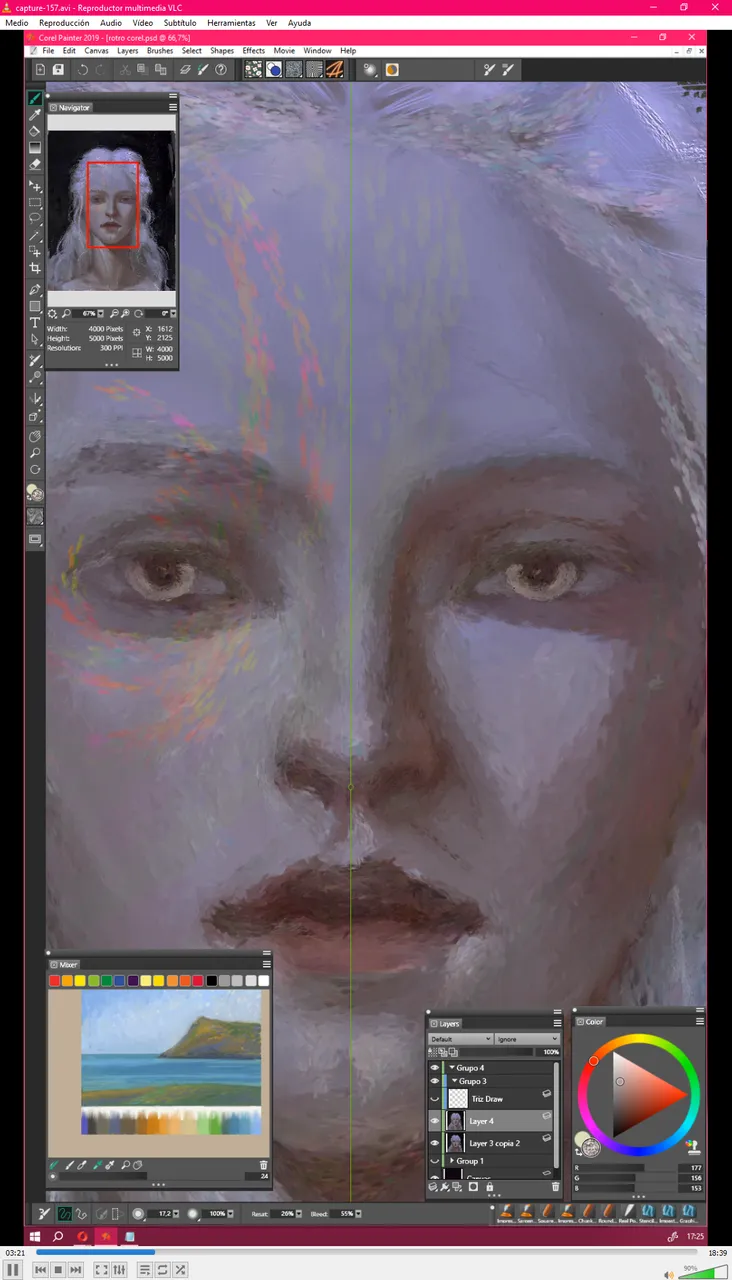
Task: Click the Undo icon
Action: click(x=82, y=70)
